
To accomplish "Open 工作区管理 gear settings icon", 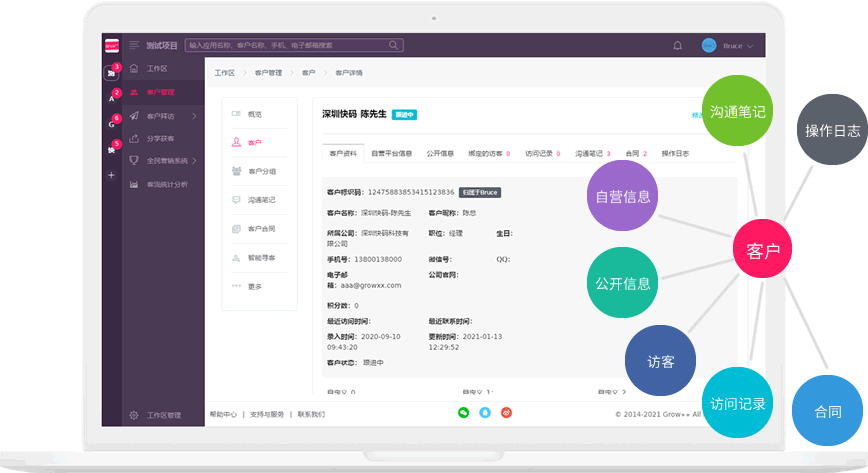I will 134,414.
